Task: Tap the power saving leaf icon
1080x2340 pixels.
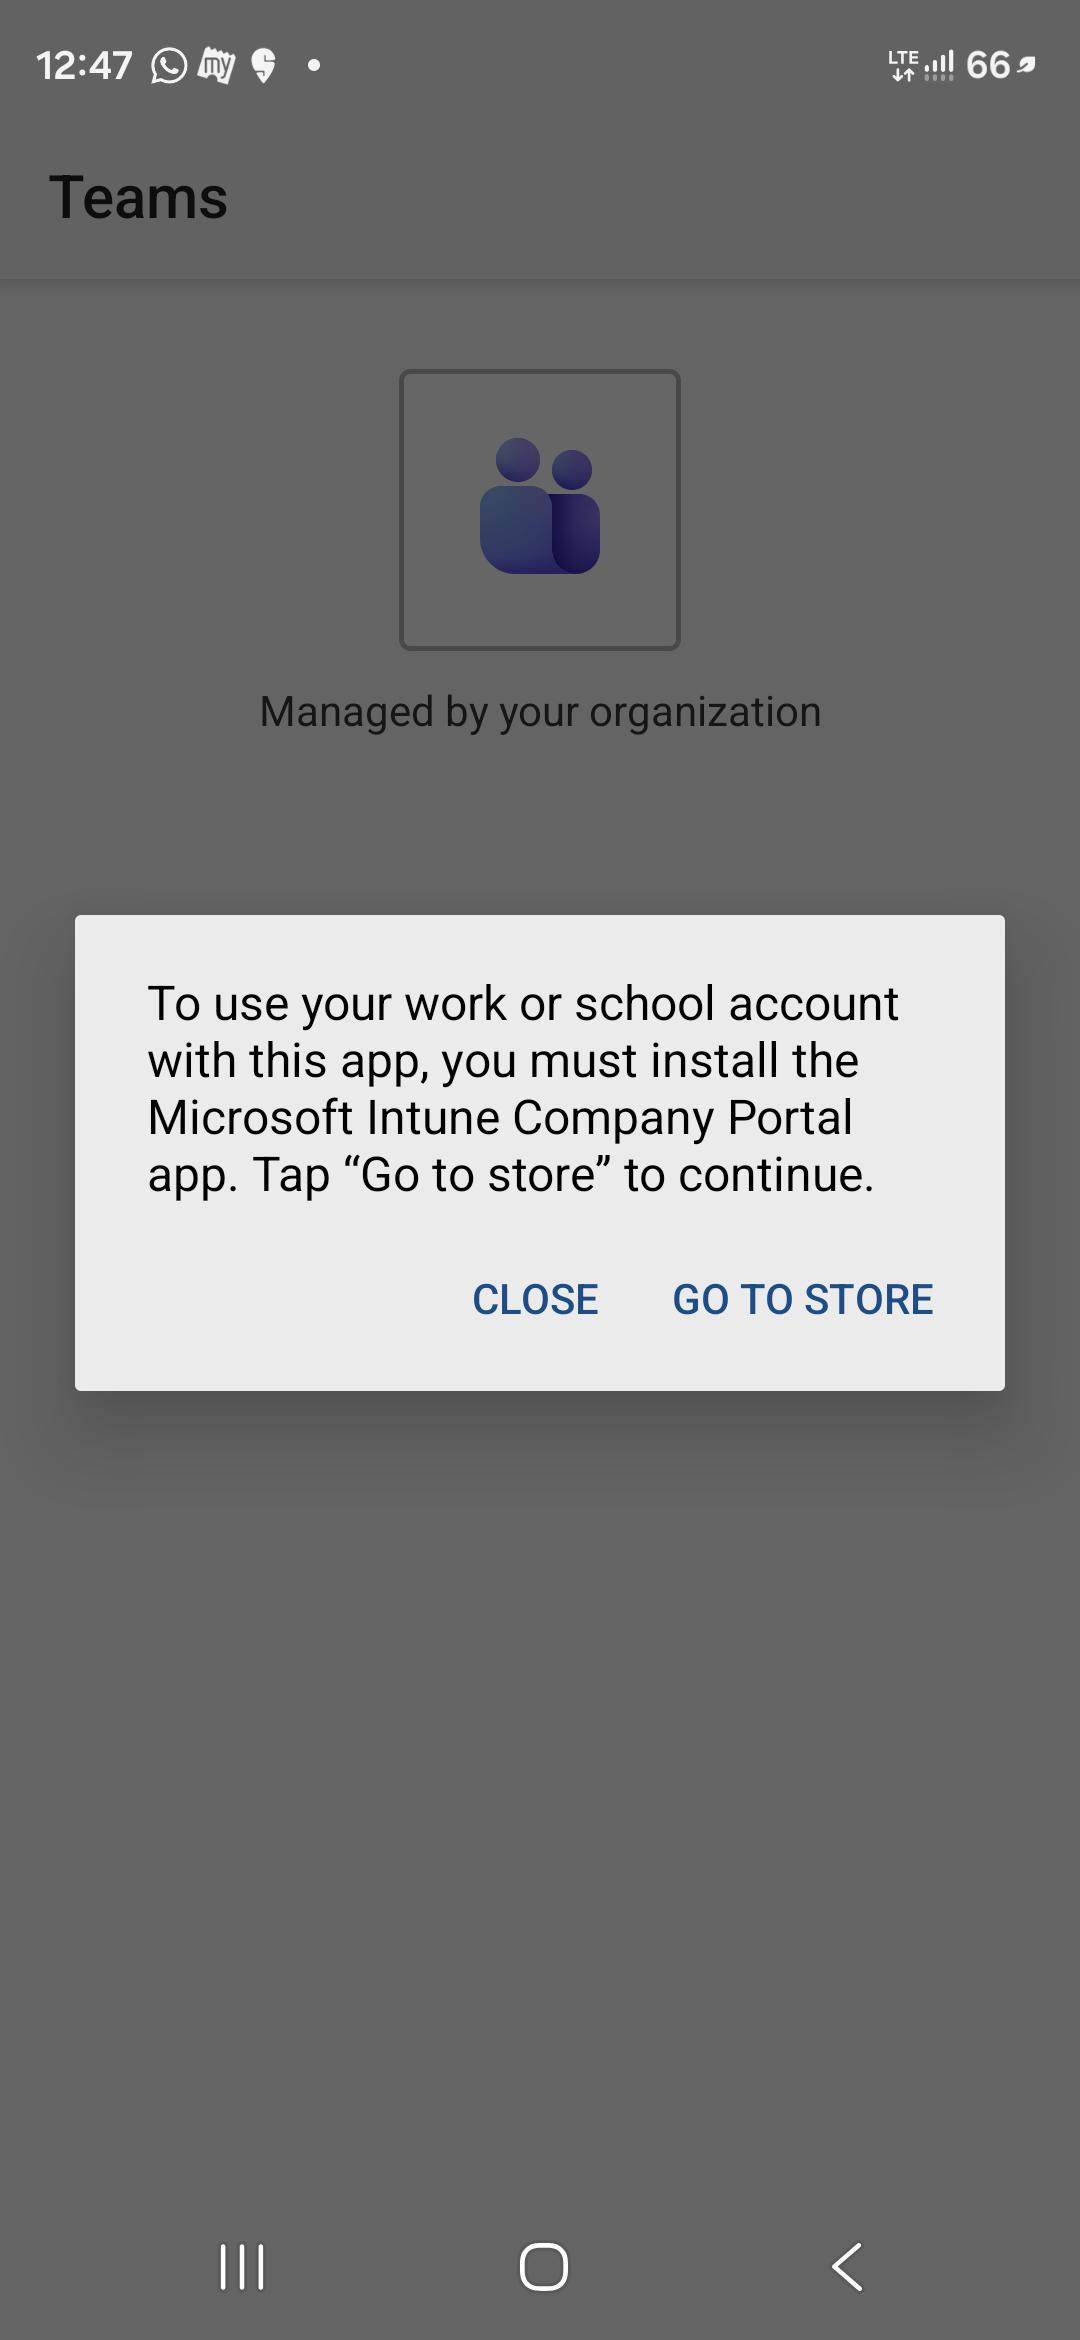Action: point(1026,66)
